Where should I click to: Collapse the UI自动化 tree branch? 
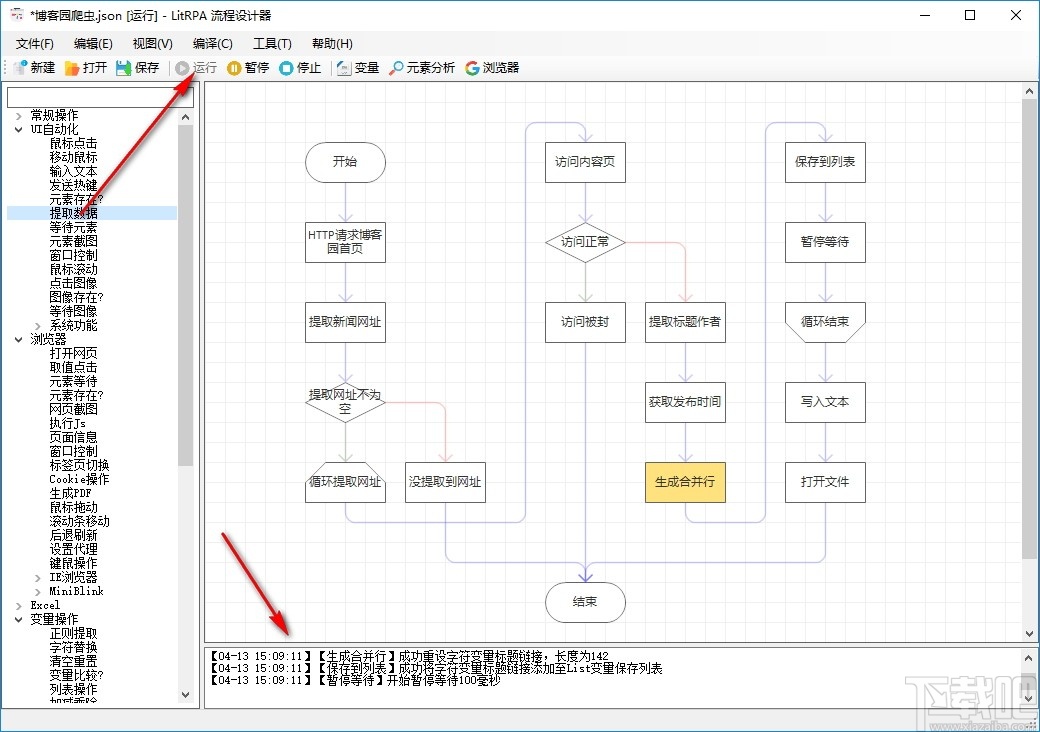coord(18,128)
